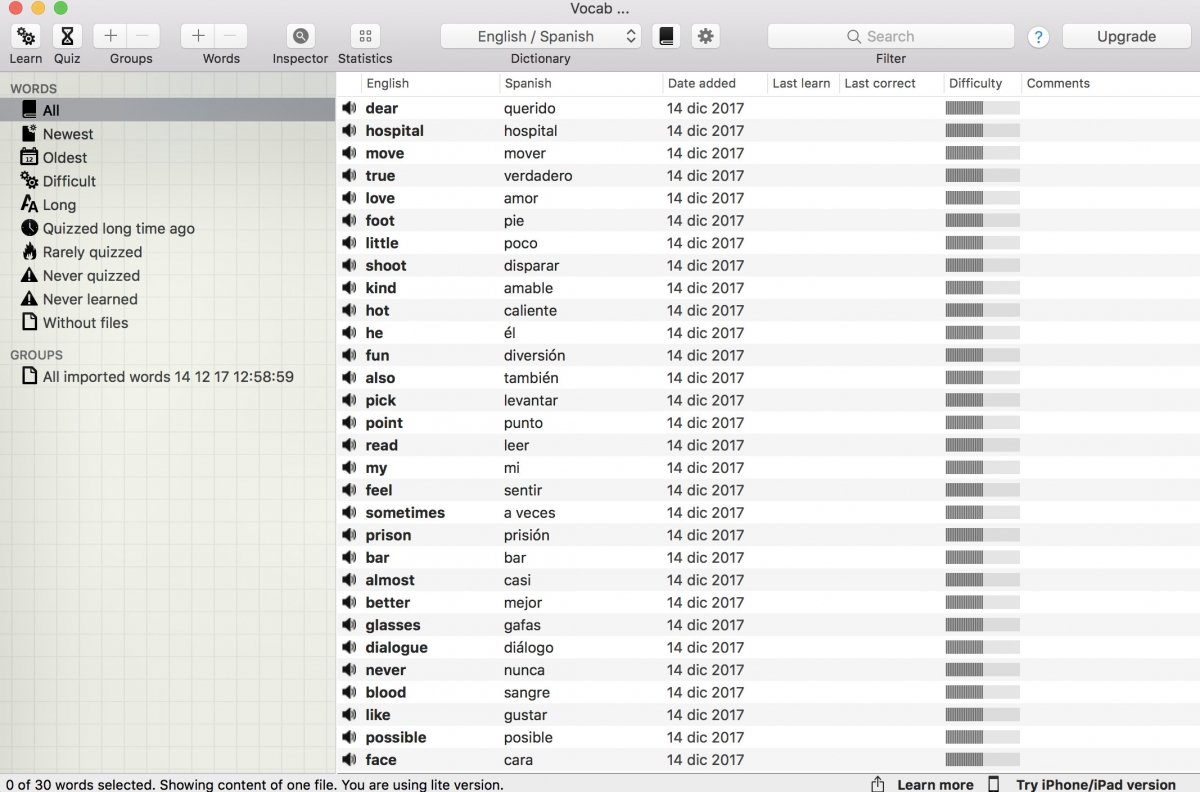Add a new word with plus button
This screenshot has width=1200, height=792.
pos(198,36)
